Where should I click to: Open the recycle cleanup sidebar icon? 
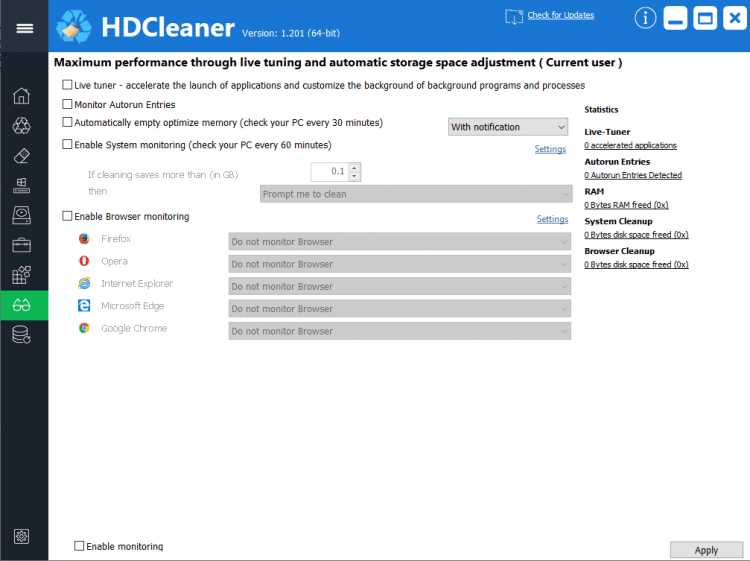coord(22,126)
